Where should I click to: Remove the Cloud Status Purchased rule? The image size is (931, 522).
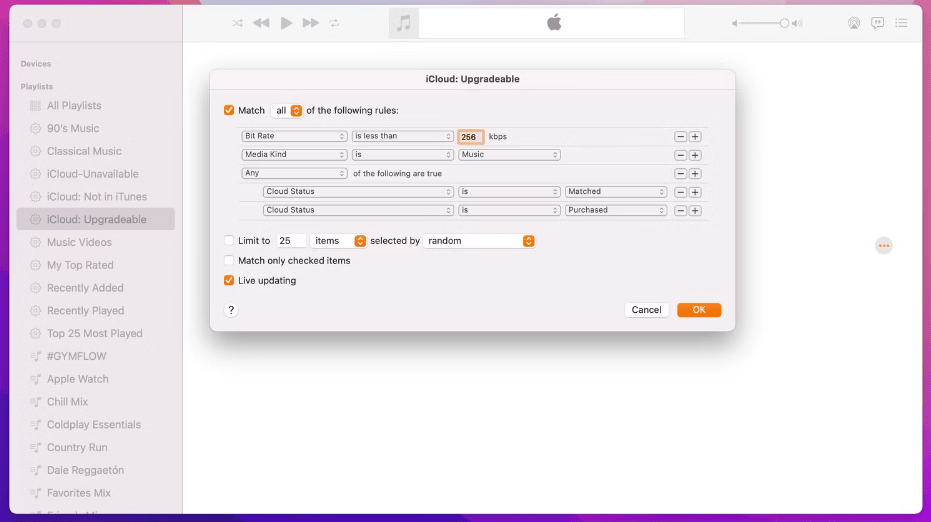680,210
